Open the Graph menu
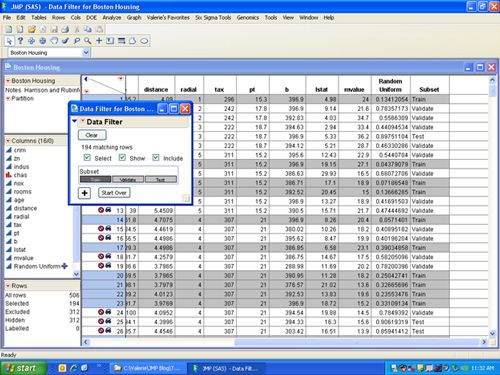 [x=134, y=17]
